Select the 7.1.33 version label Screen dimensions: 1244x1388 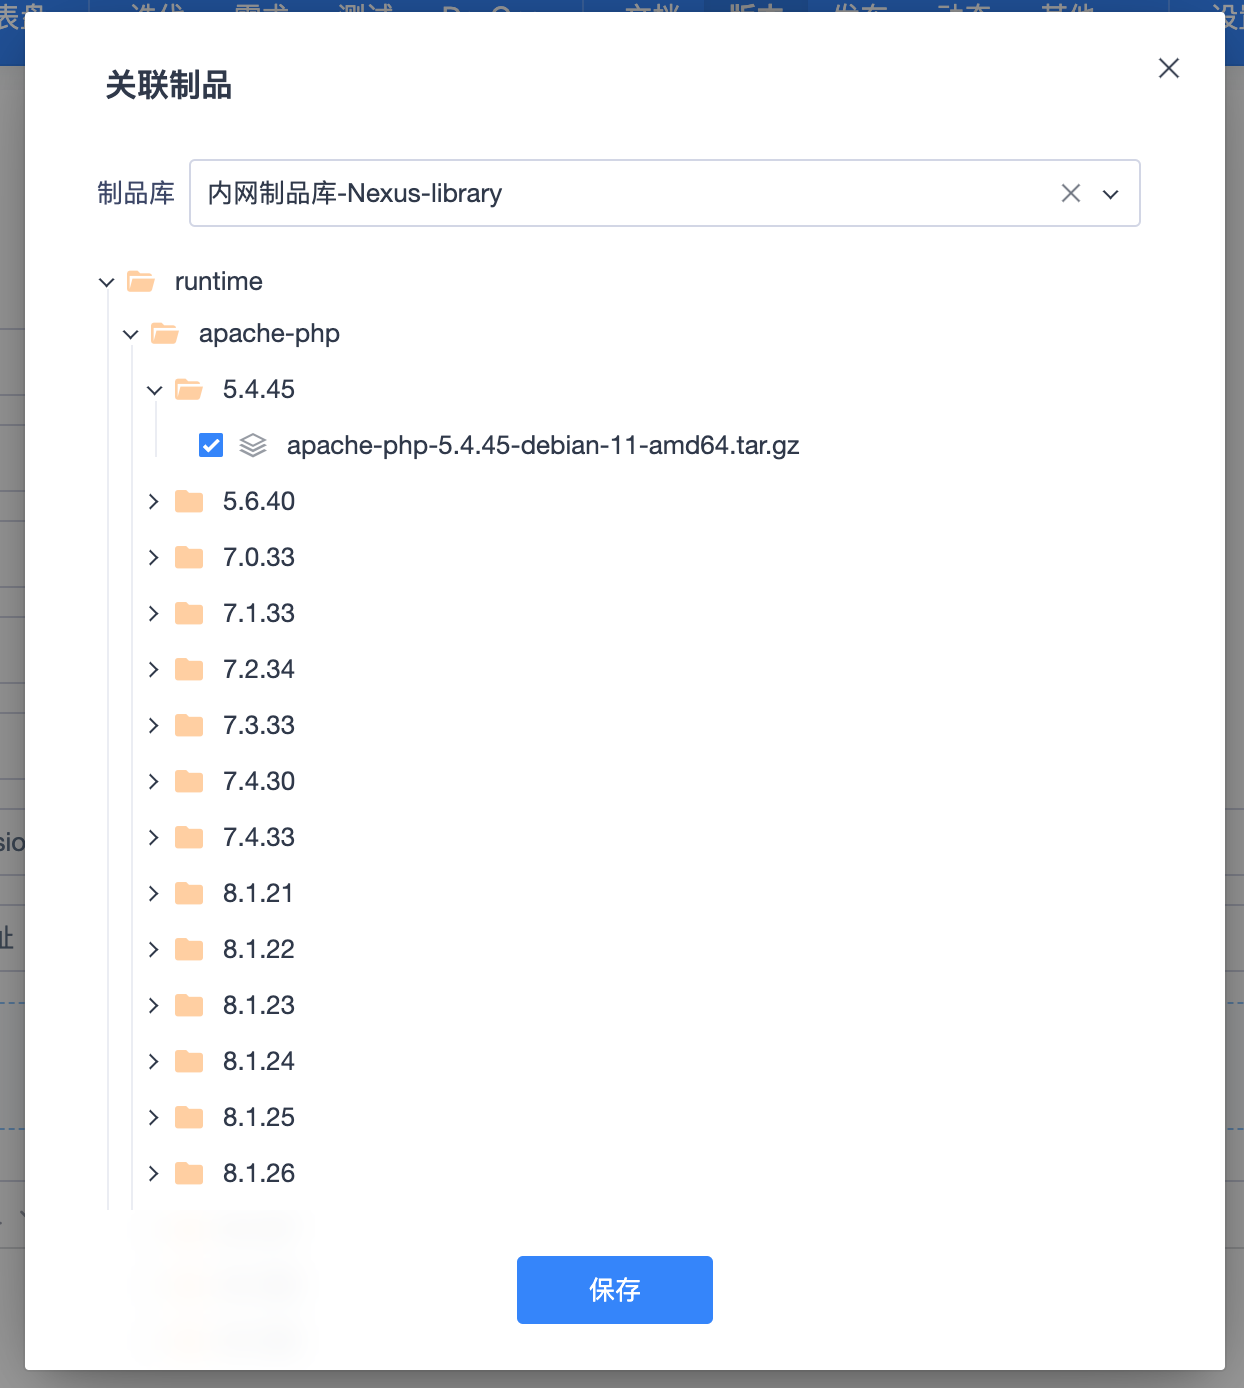pos(259,613)
